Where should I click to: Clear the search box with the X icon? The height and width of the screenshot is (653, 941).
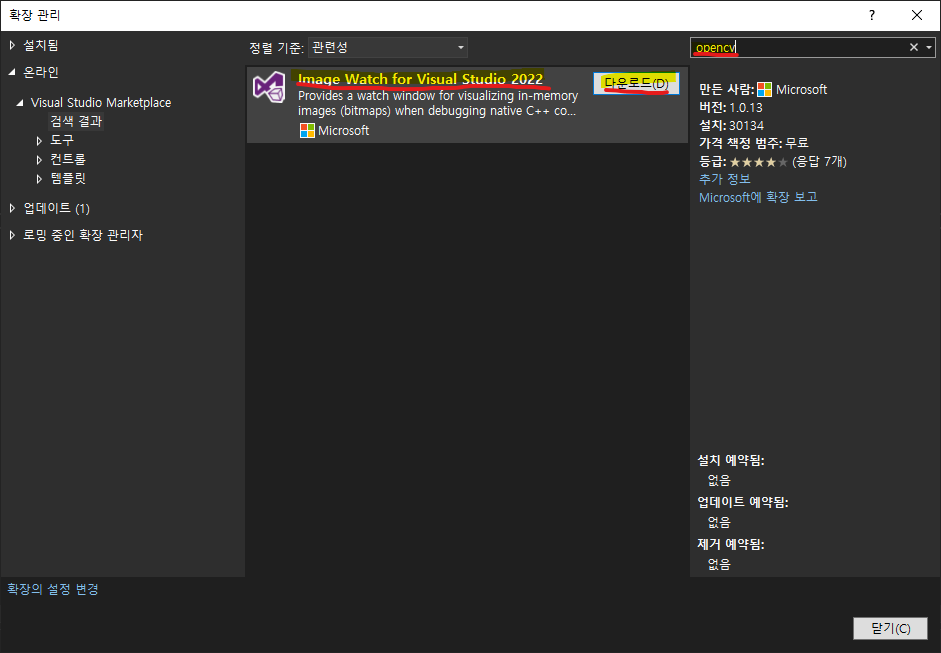point(913,47)
